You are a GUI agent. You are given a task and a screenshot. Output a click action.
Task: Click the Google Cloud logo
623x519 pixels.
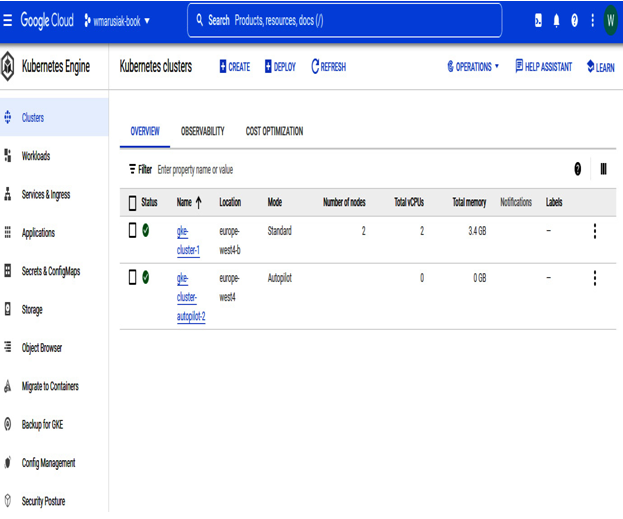pyautogui.click(x=47, y=20)
